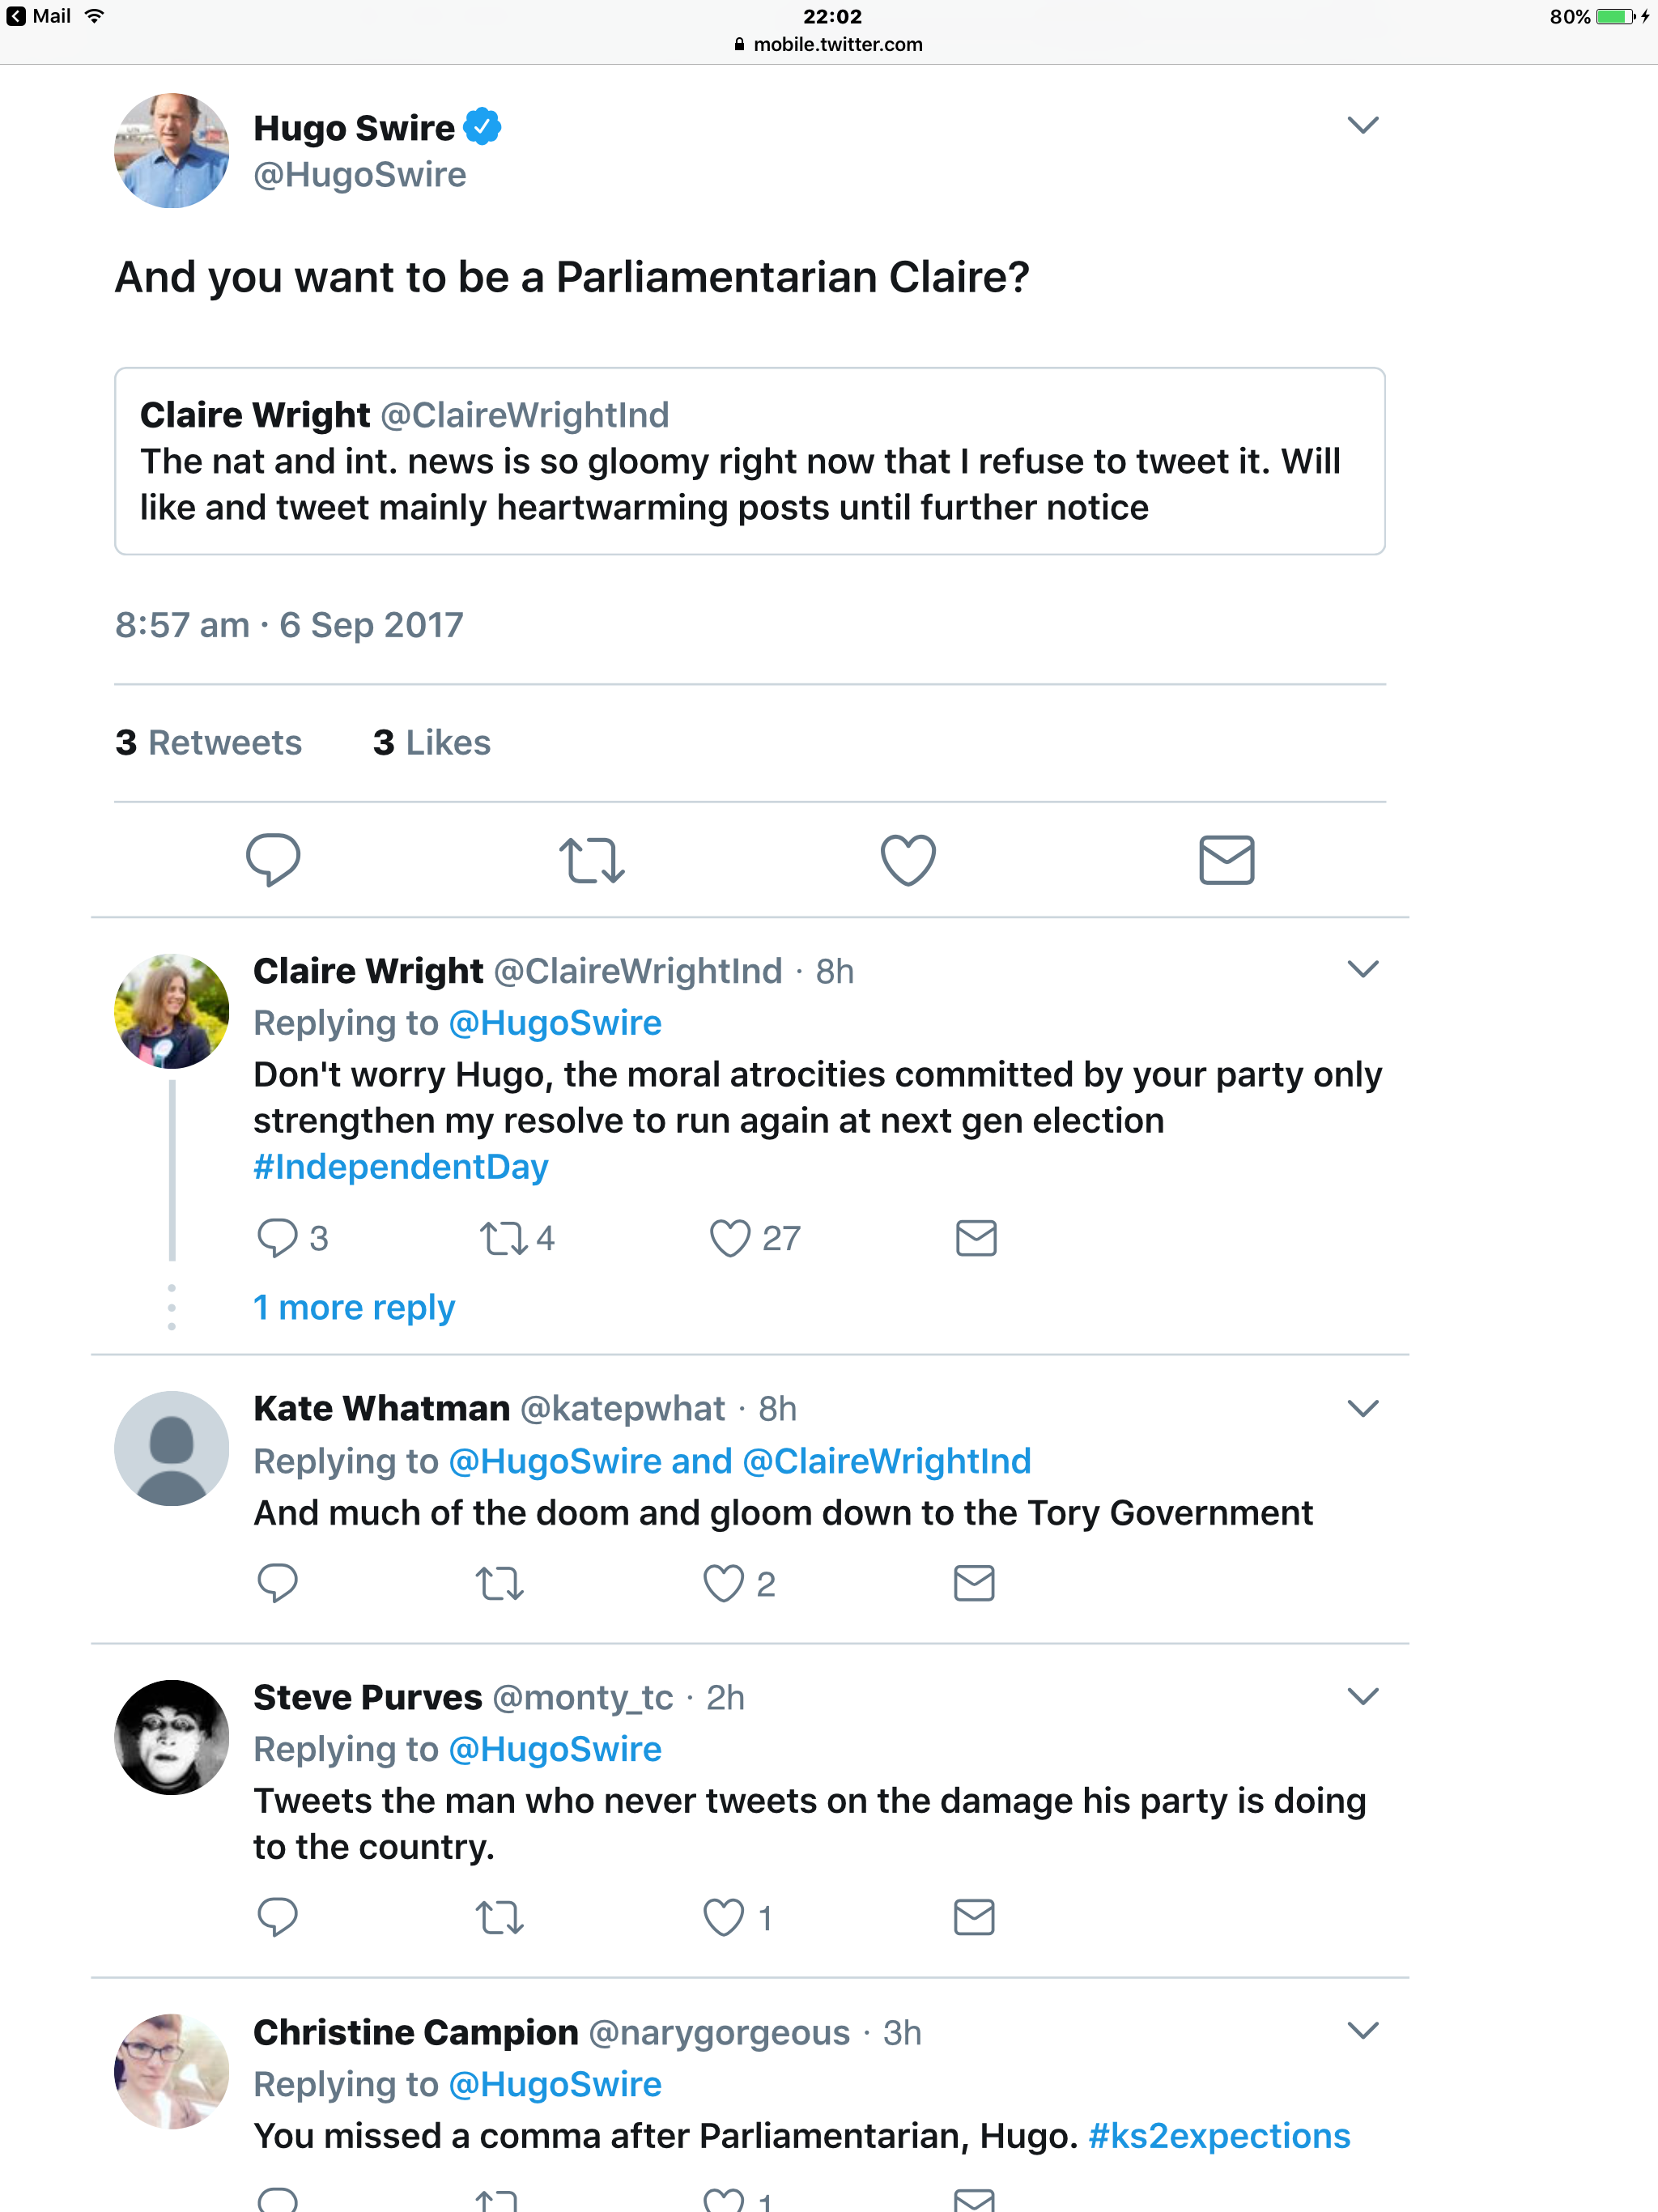Screen dimensions: 1658x2212
Task: Reply to Steve Purves's tweet
Action: pyautogui.click(x=277, y=1917)
